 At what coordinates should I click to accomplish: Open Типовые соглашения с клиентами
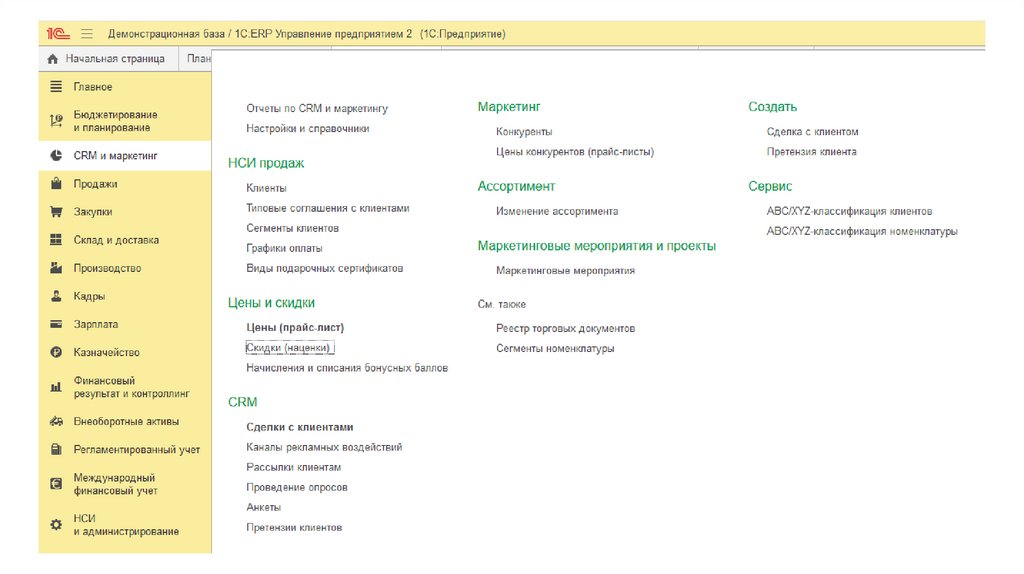[328, 208]
